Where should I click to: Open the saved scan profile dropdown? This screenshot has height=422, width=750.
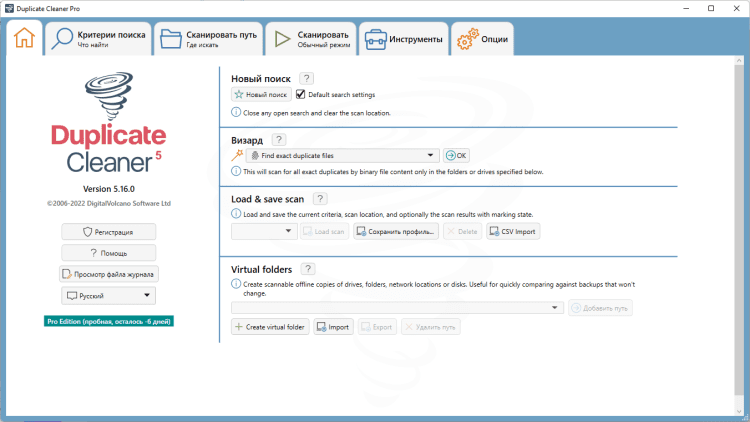coord(264,231)
